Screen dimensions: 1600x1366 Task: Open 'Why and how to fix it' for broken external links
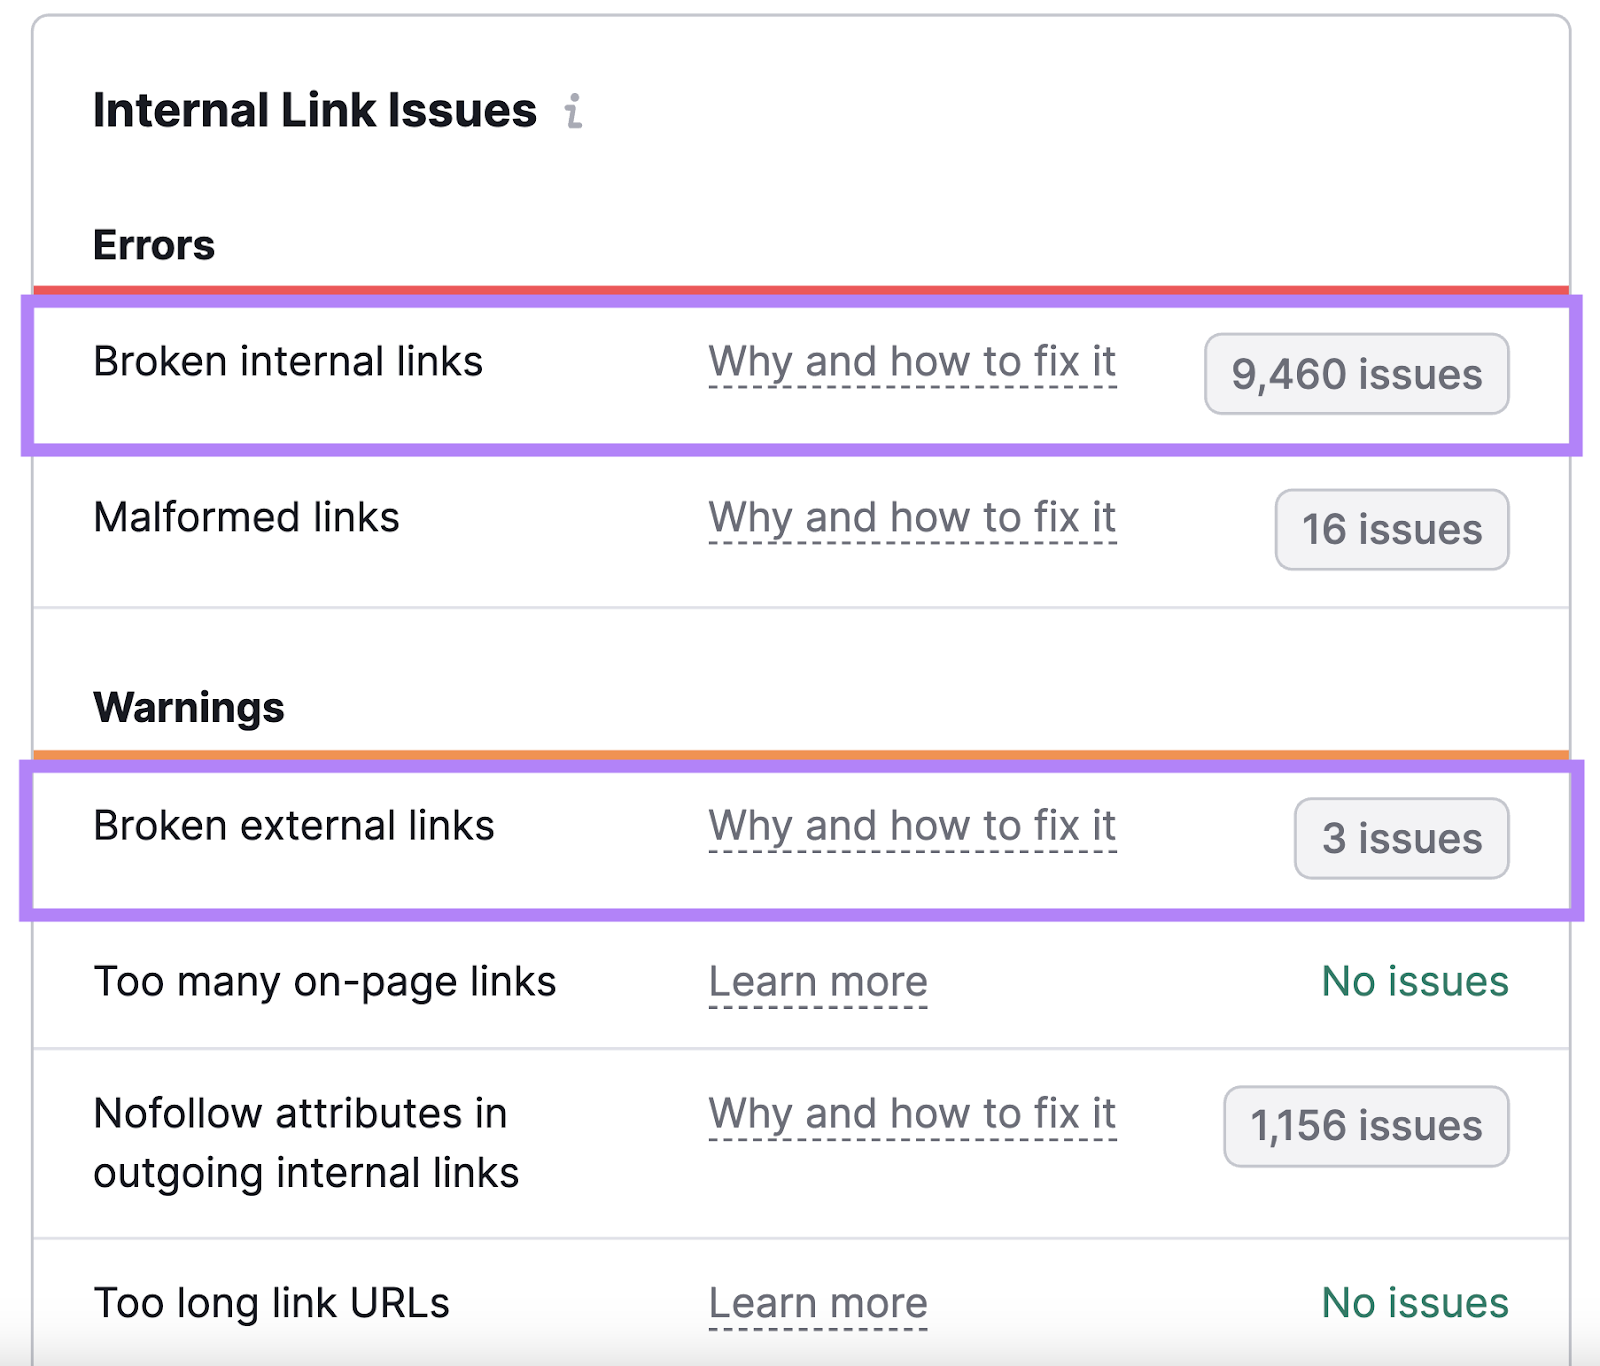pyautogui.click(x=911, y=826)
